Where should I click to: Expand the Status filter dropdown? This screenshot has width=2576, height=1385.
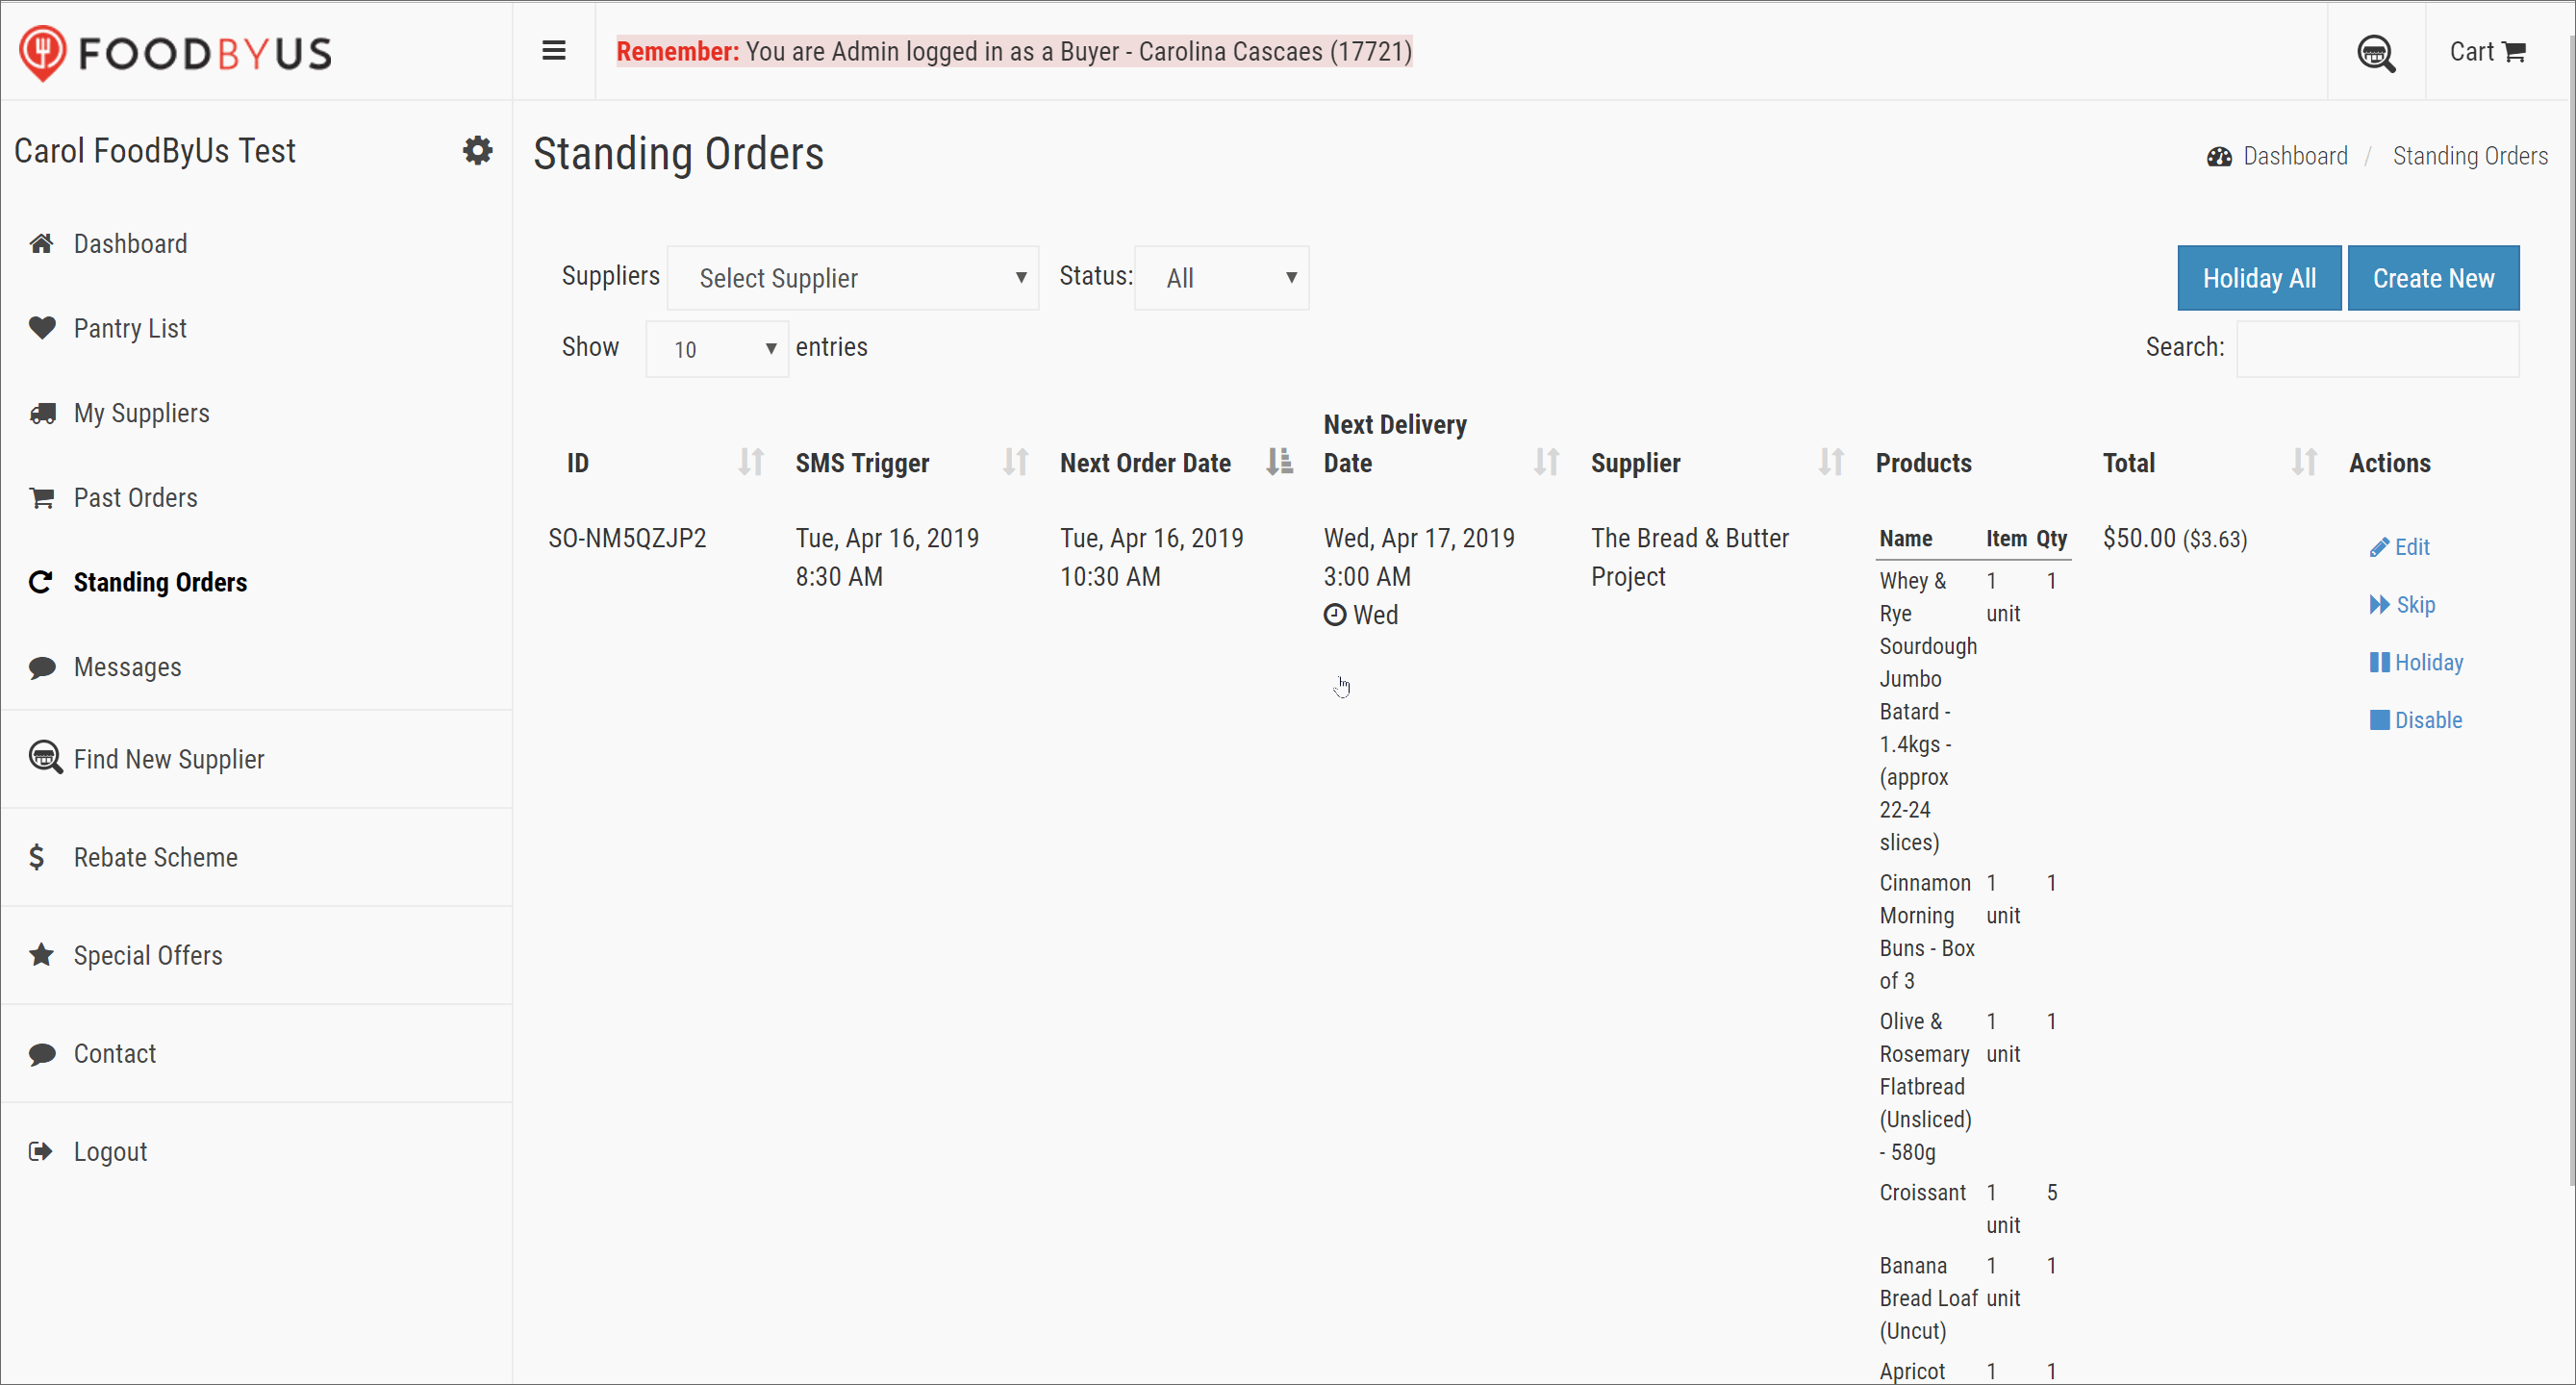click(x=1221, y=278)
